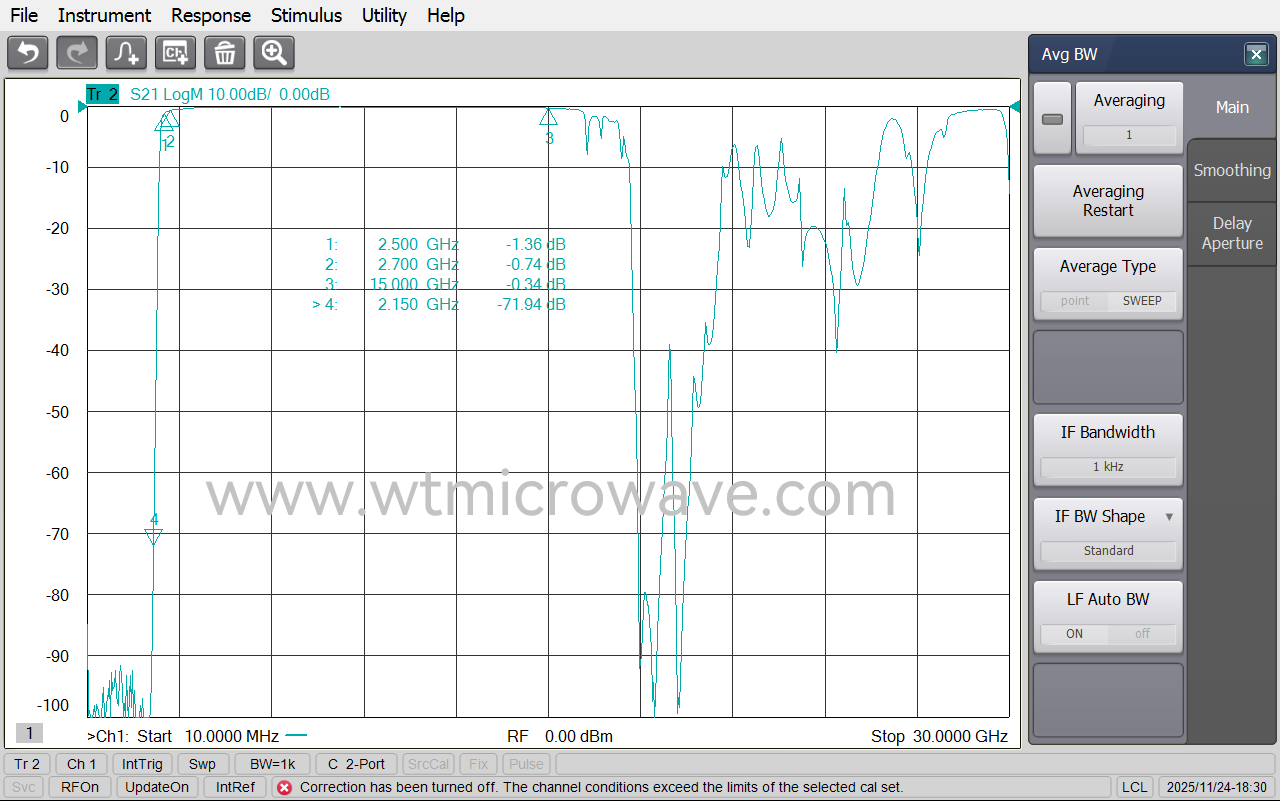
Task: Open the Stimulus menu
Action: (306, 15)
